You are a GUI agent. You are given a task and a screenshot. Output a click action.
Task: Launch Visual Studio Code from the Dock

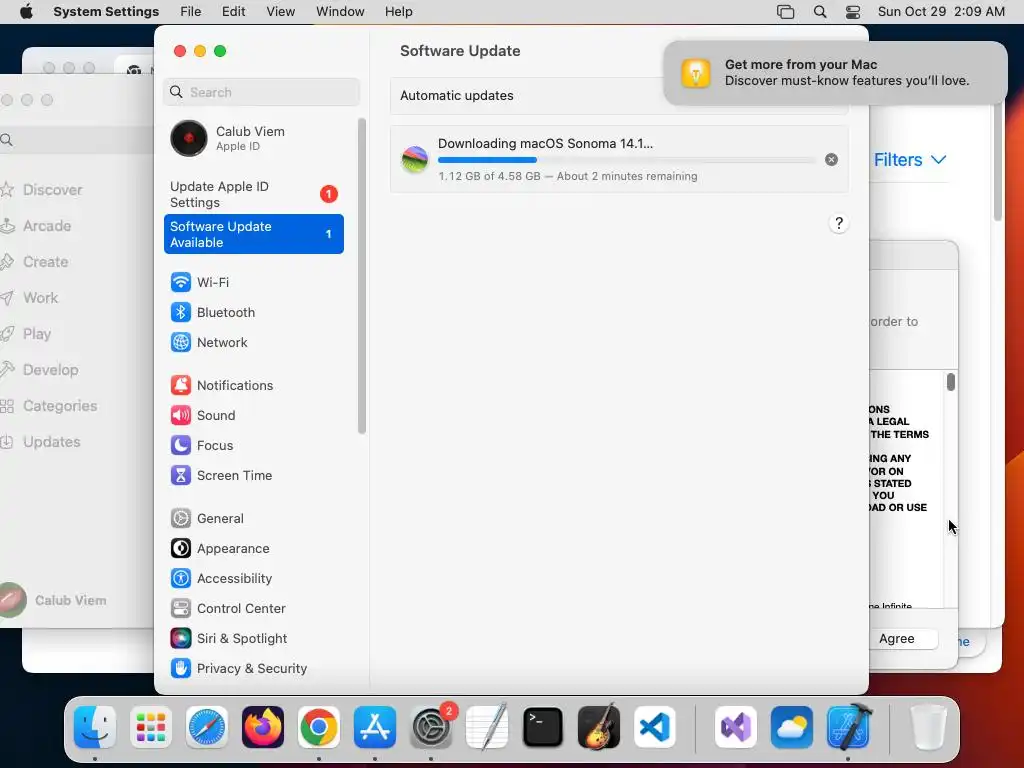(x=654, y=727)
